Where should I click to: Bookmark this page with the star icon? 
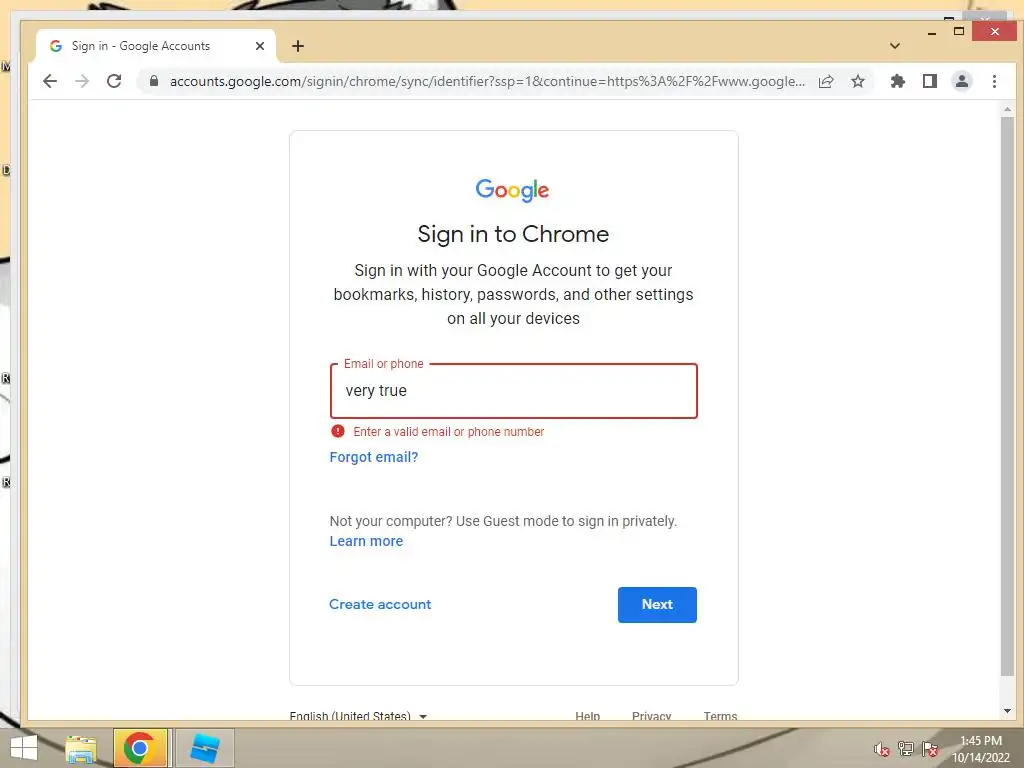tap(857, 81)
